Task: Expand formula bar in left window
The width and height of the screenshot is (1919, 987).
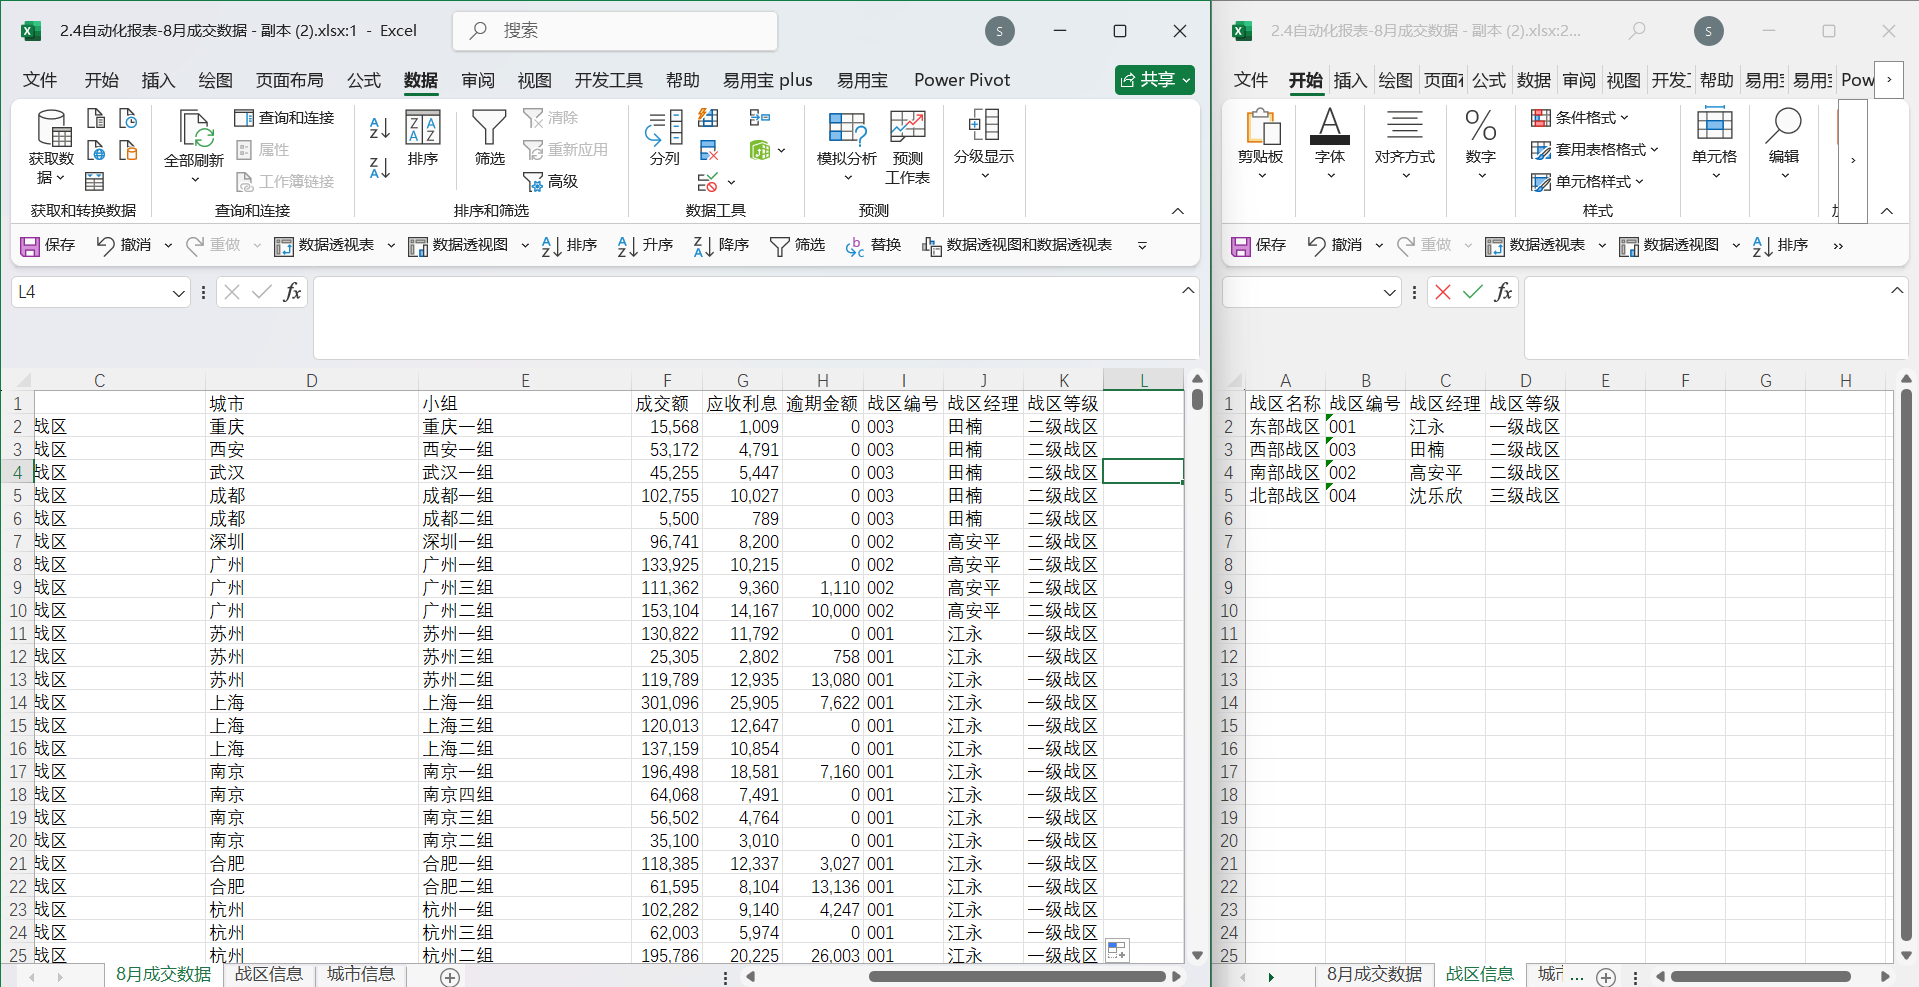Action: [x=1188, y=290]
